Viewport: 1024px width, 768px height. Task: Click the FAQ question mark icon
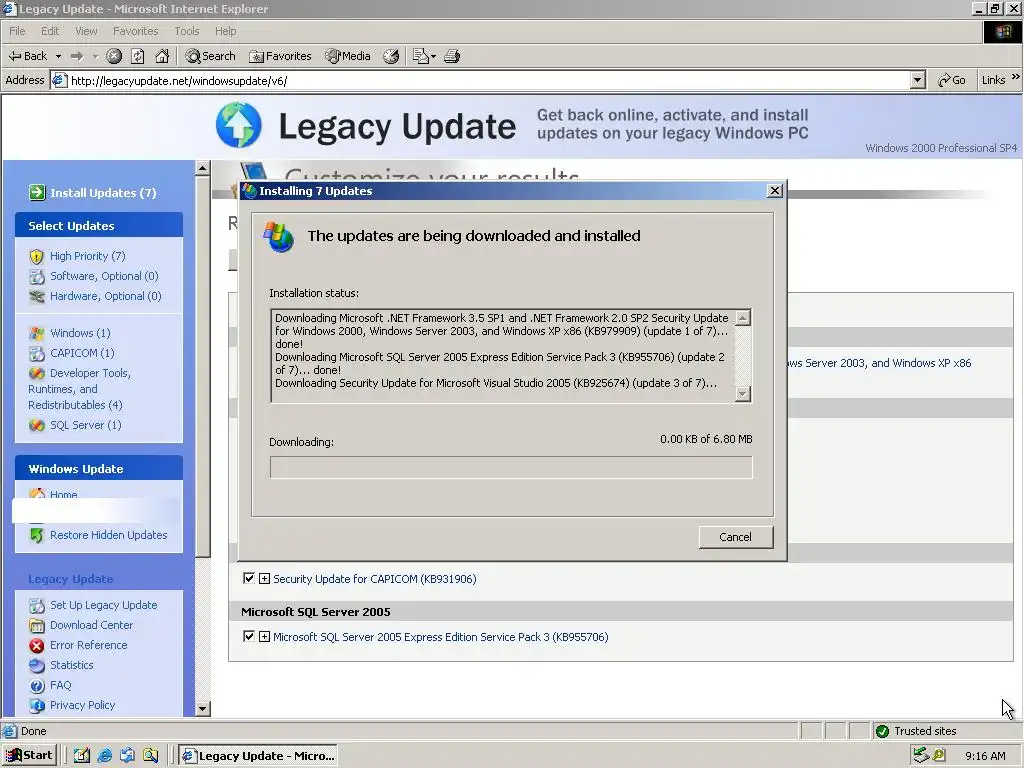tap(37, 686)
